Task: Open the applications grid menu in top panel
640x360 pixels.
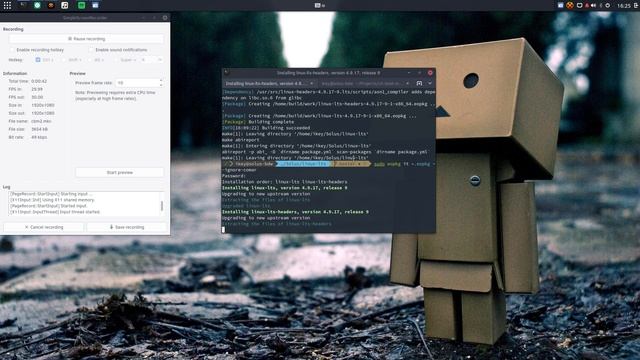Action: [x=7, y=5]
